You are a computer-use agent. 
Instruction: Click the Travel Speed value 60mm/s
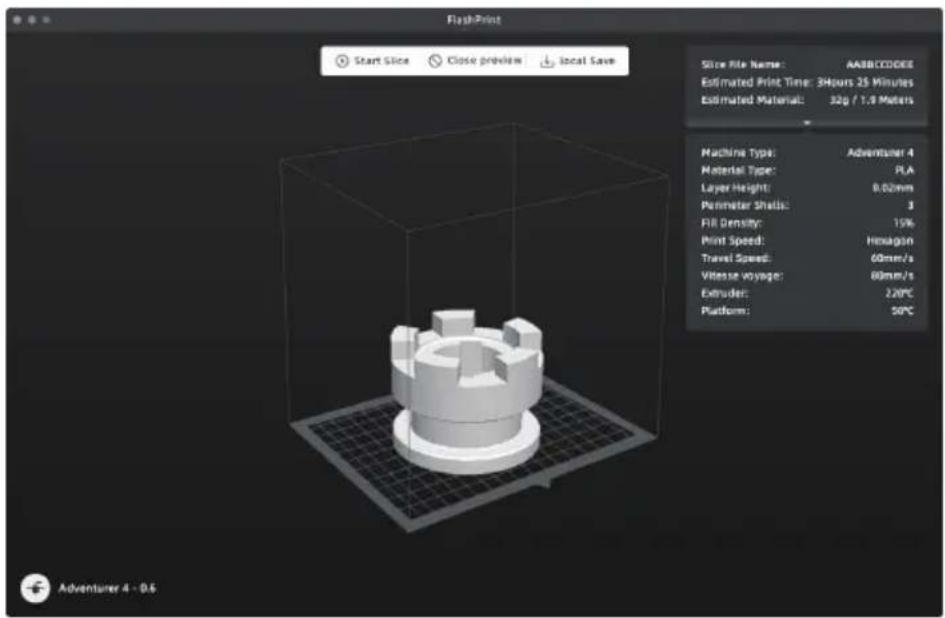(892, 258)
